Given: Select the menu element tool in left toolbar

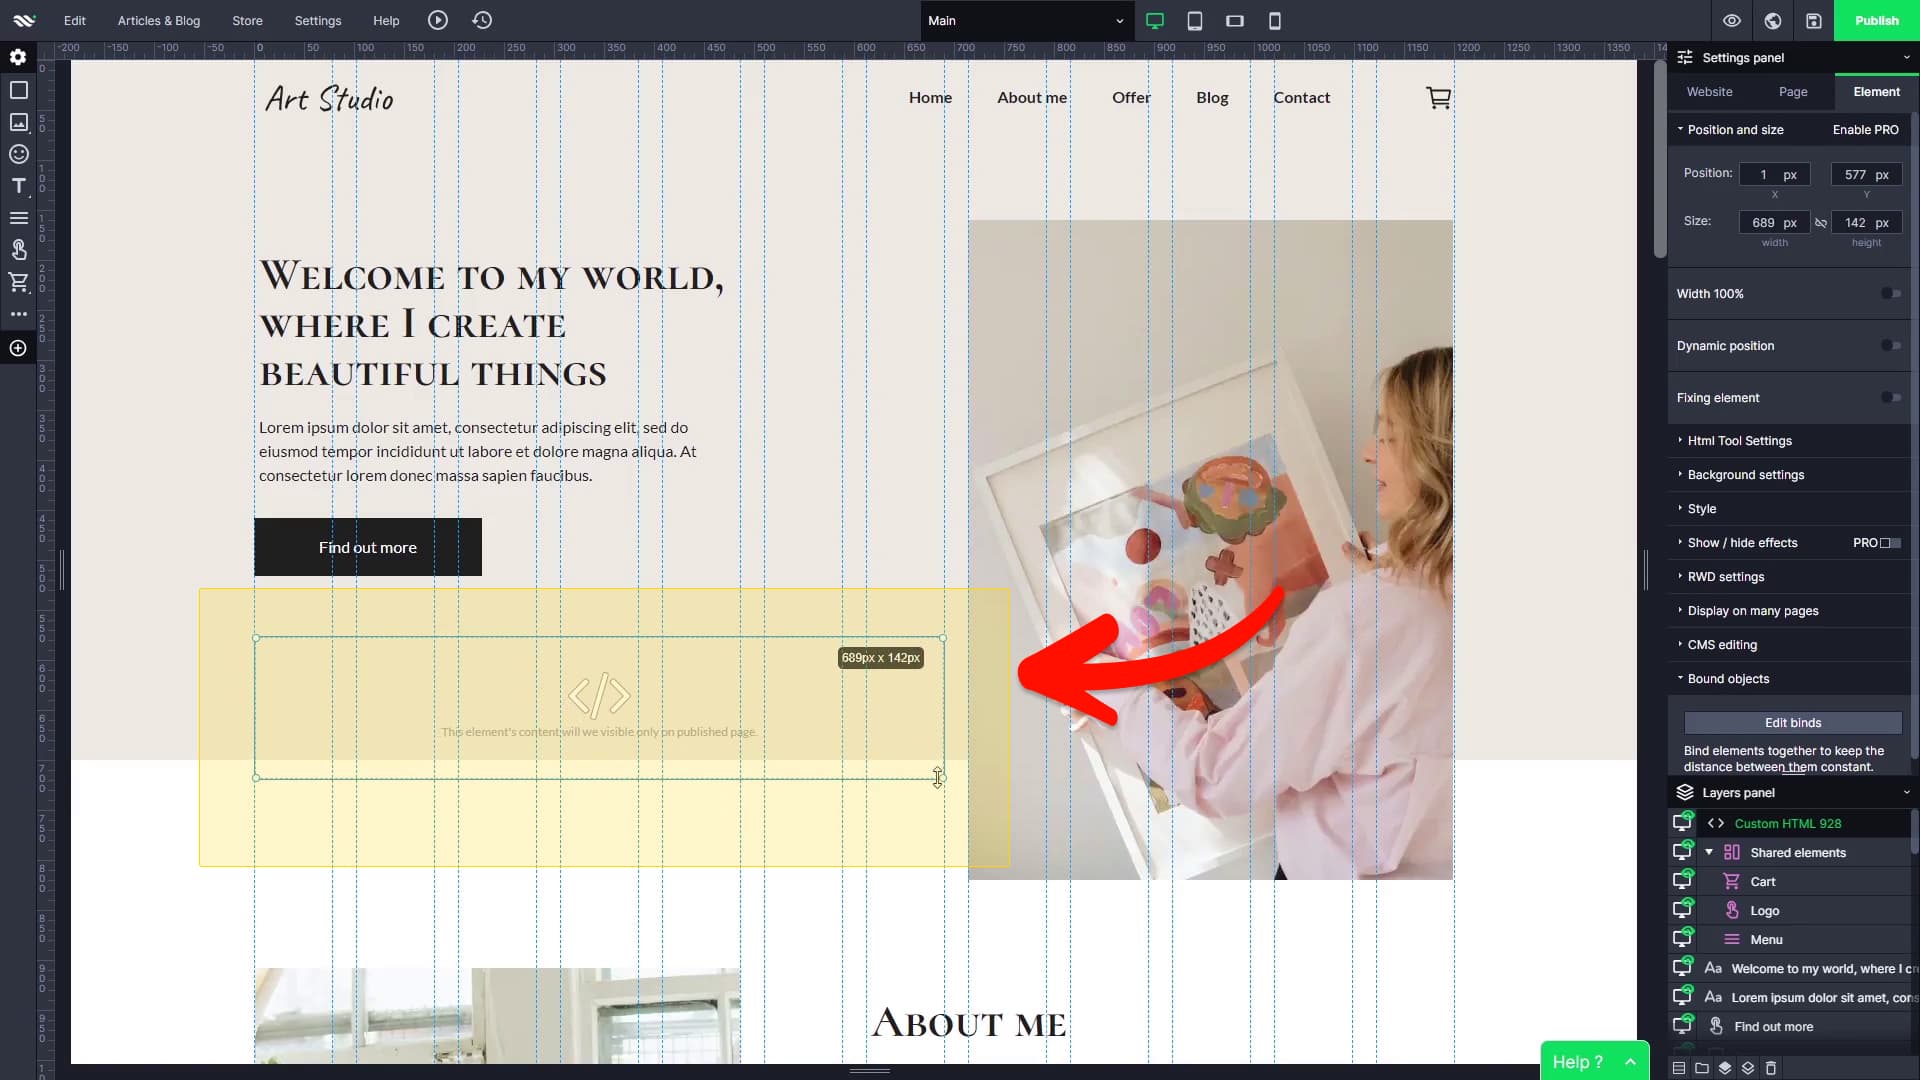Looking at the screenshot, I should (18, 218).
